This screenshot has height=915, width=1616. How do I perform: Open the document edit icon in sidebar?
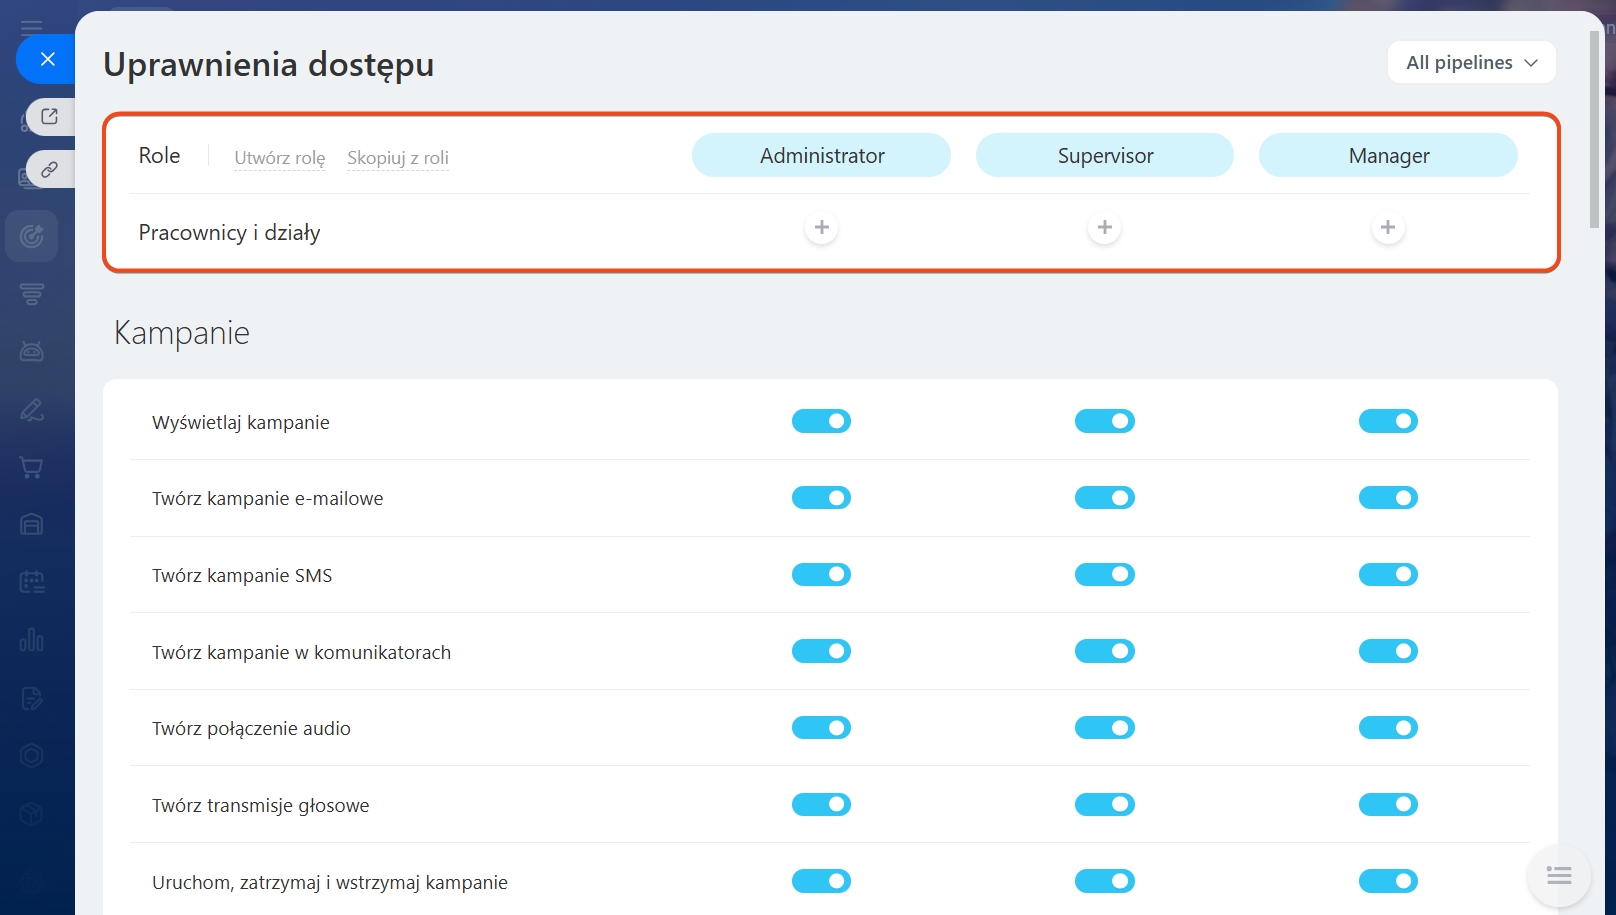[32, 698]
